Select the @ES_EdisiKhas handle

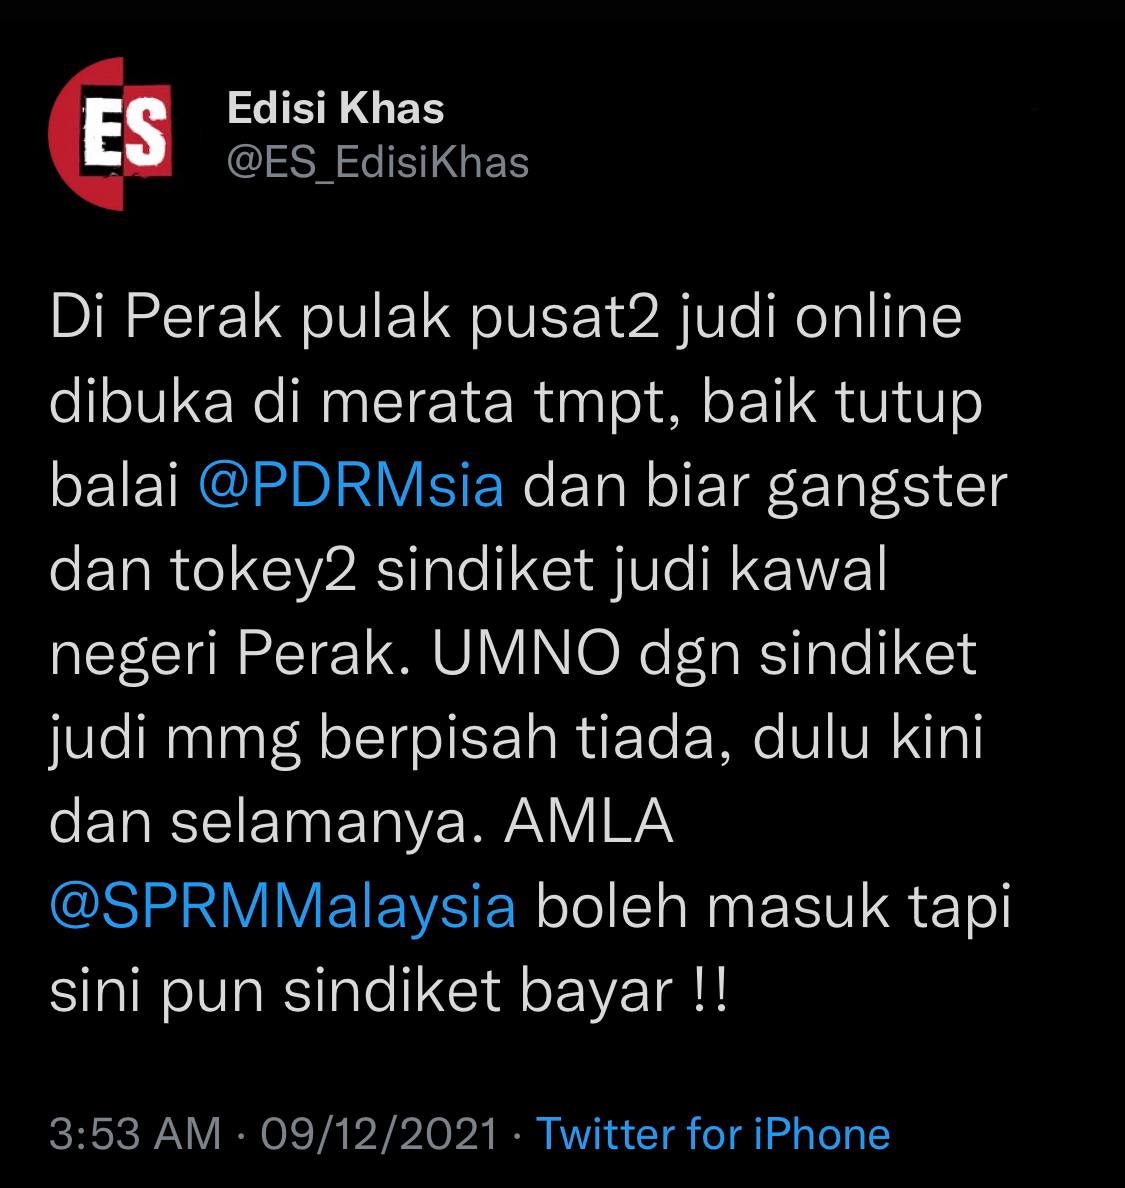tap(378, 163)
